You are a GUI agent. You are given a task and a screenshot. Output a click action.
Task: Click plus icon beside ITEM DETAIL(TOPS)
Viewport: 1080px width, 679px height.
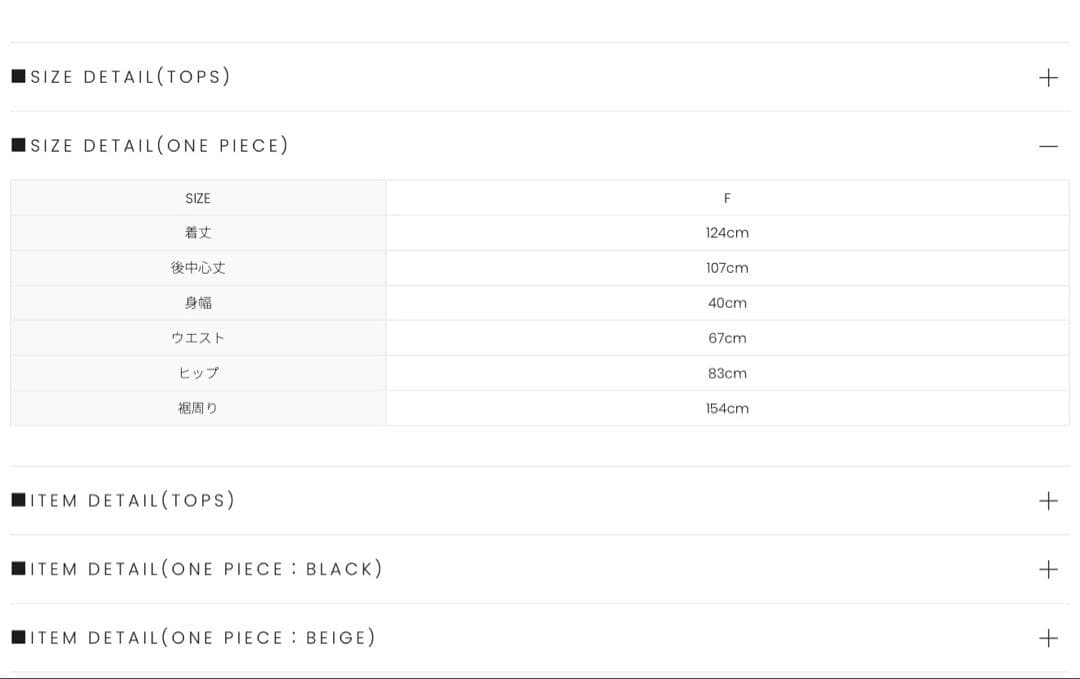(x=1048, y=500)
